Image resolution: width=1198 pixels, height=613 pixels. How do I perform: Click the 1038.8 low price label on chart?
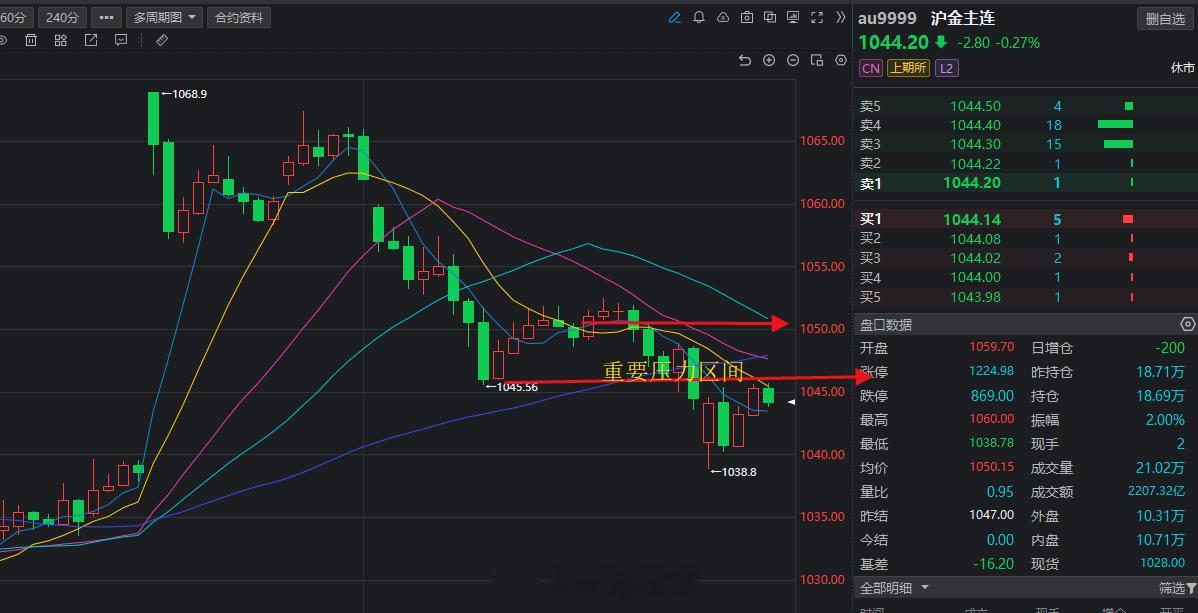pyautogui.click(x=739, y=472)
